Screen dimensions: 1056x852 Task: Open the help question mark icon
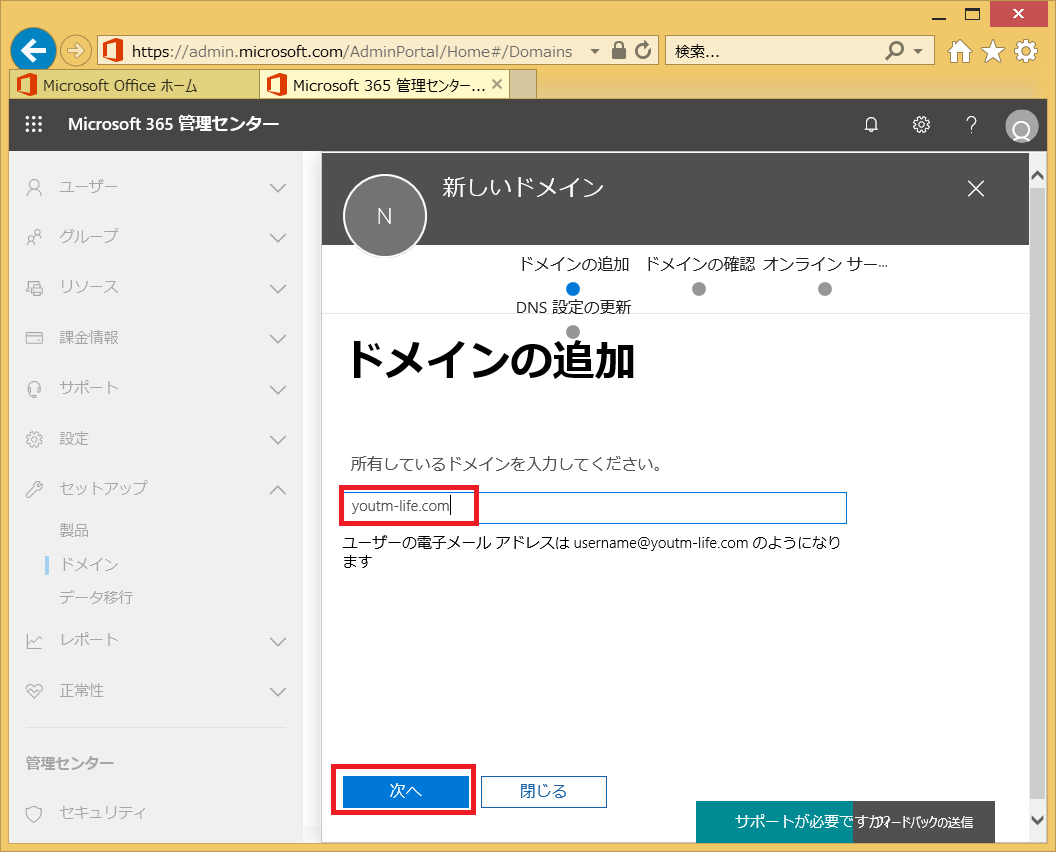(x=971, y=125)
